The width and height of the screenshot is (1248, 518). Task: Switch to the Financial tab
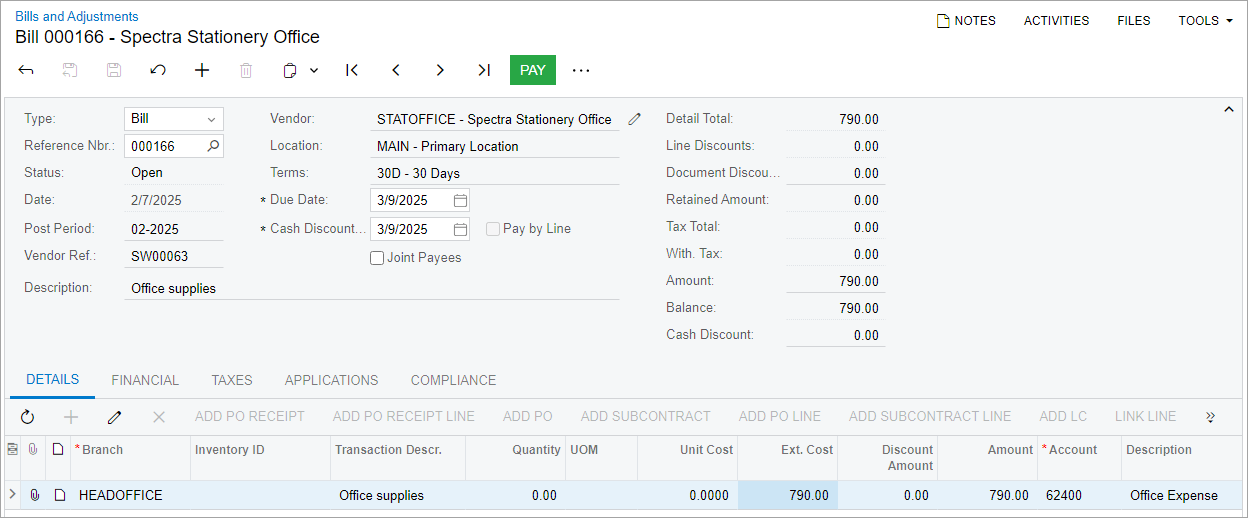point(145,381)
